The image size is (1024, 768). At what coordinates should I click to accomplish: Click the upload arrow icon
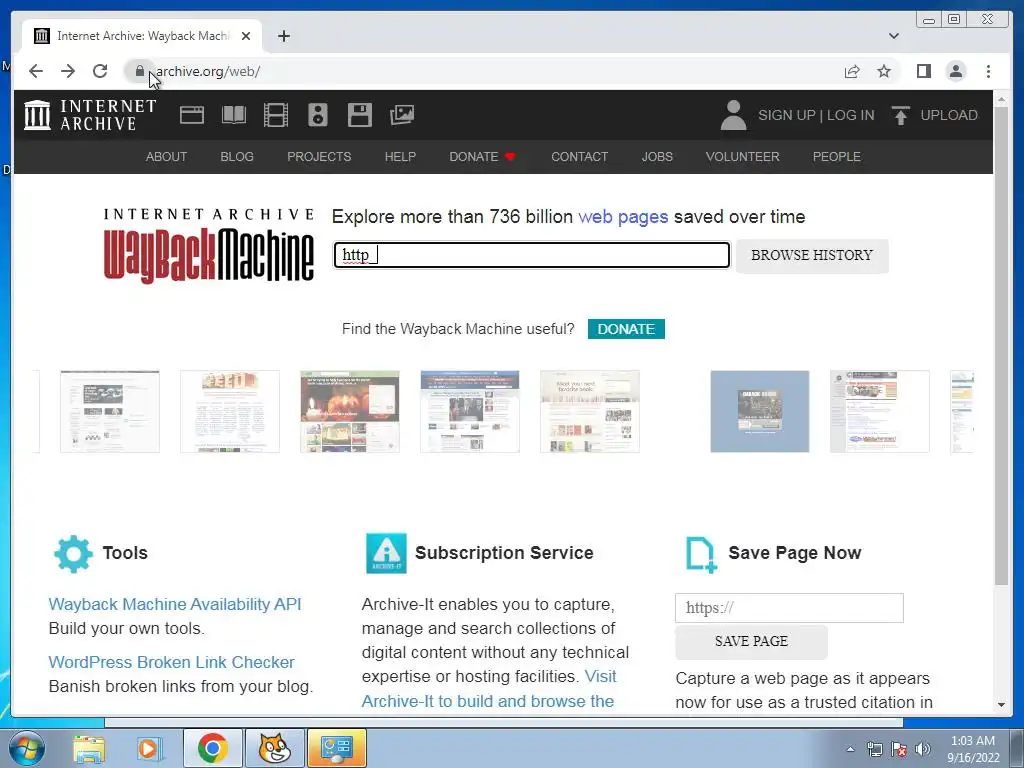901,115
